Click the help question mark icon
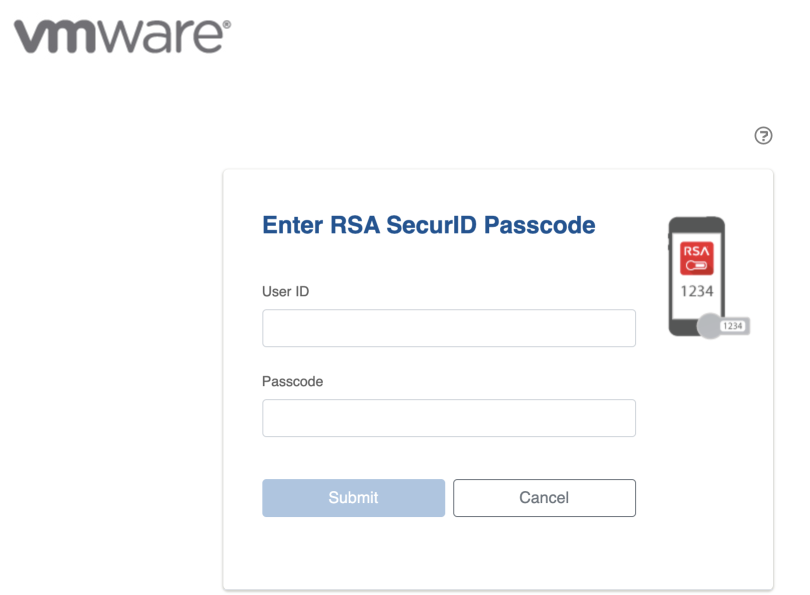The height and width of the screenshot is (595, 810). click(763, 136)
